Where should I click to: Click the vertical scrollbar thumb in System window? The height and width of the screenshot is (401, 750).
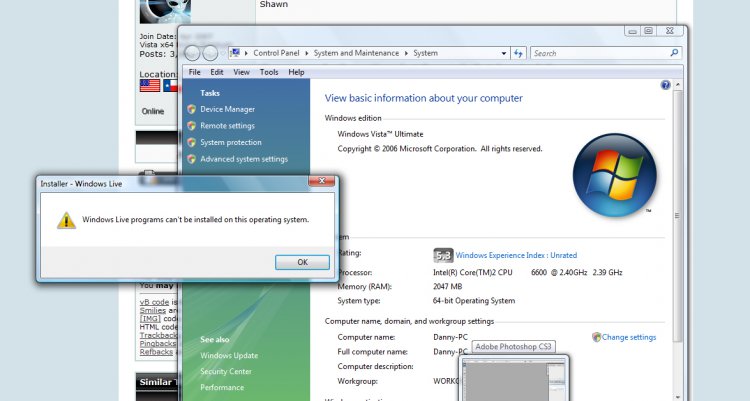(x=677, y=215)
